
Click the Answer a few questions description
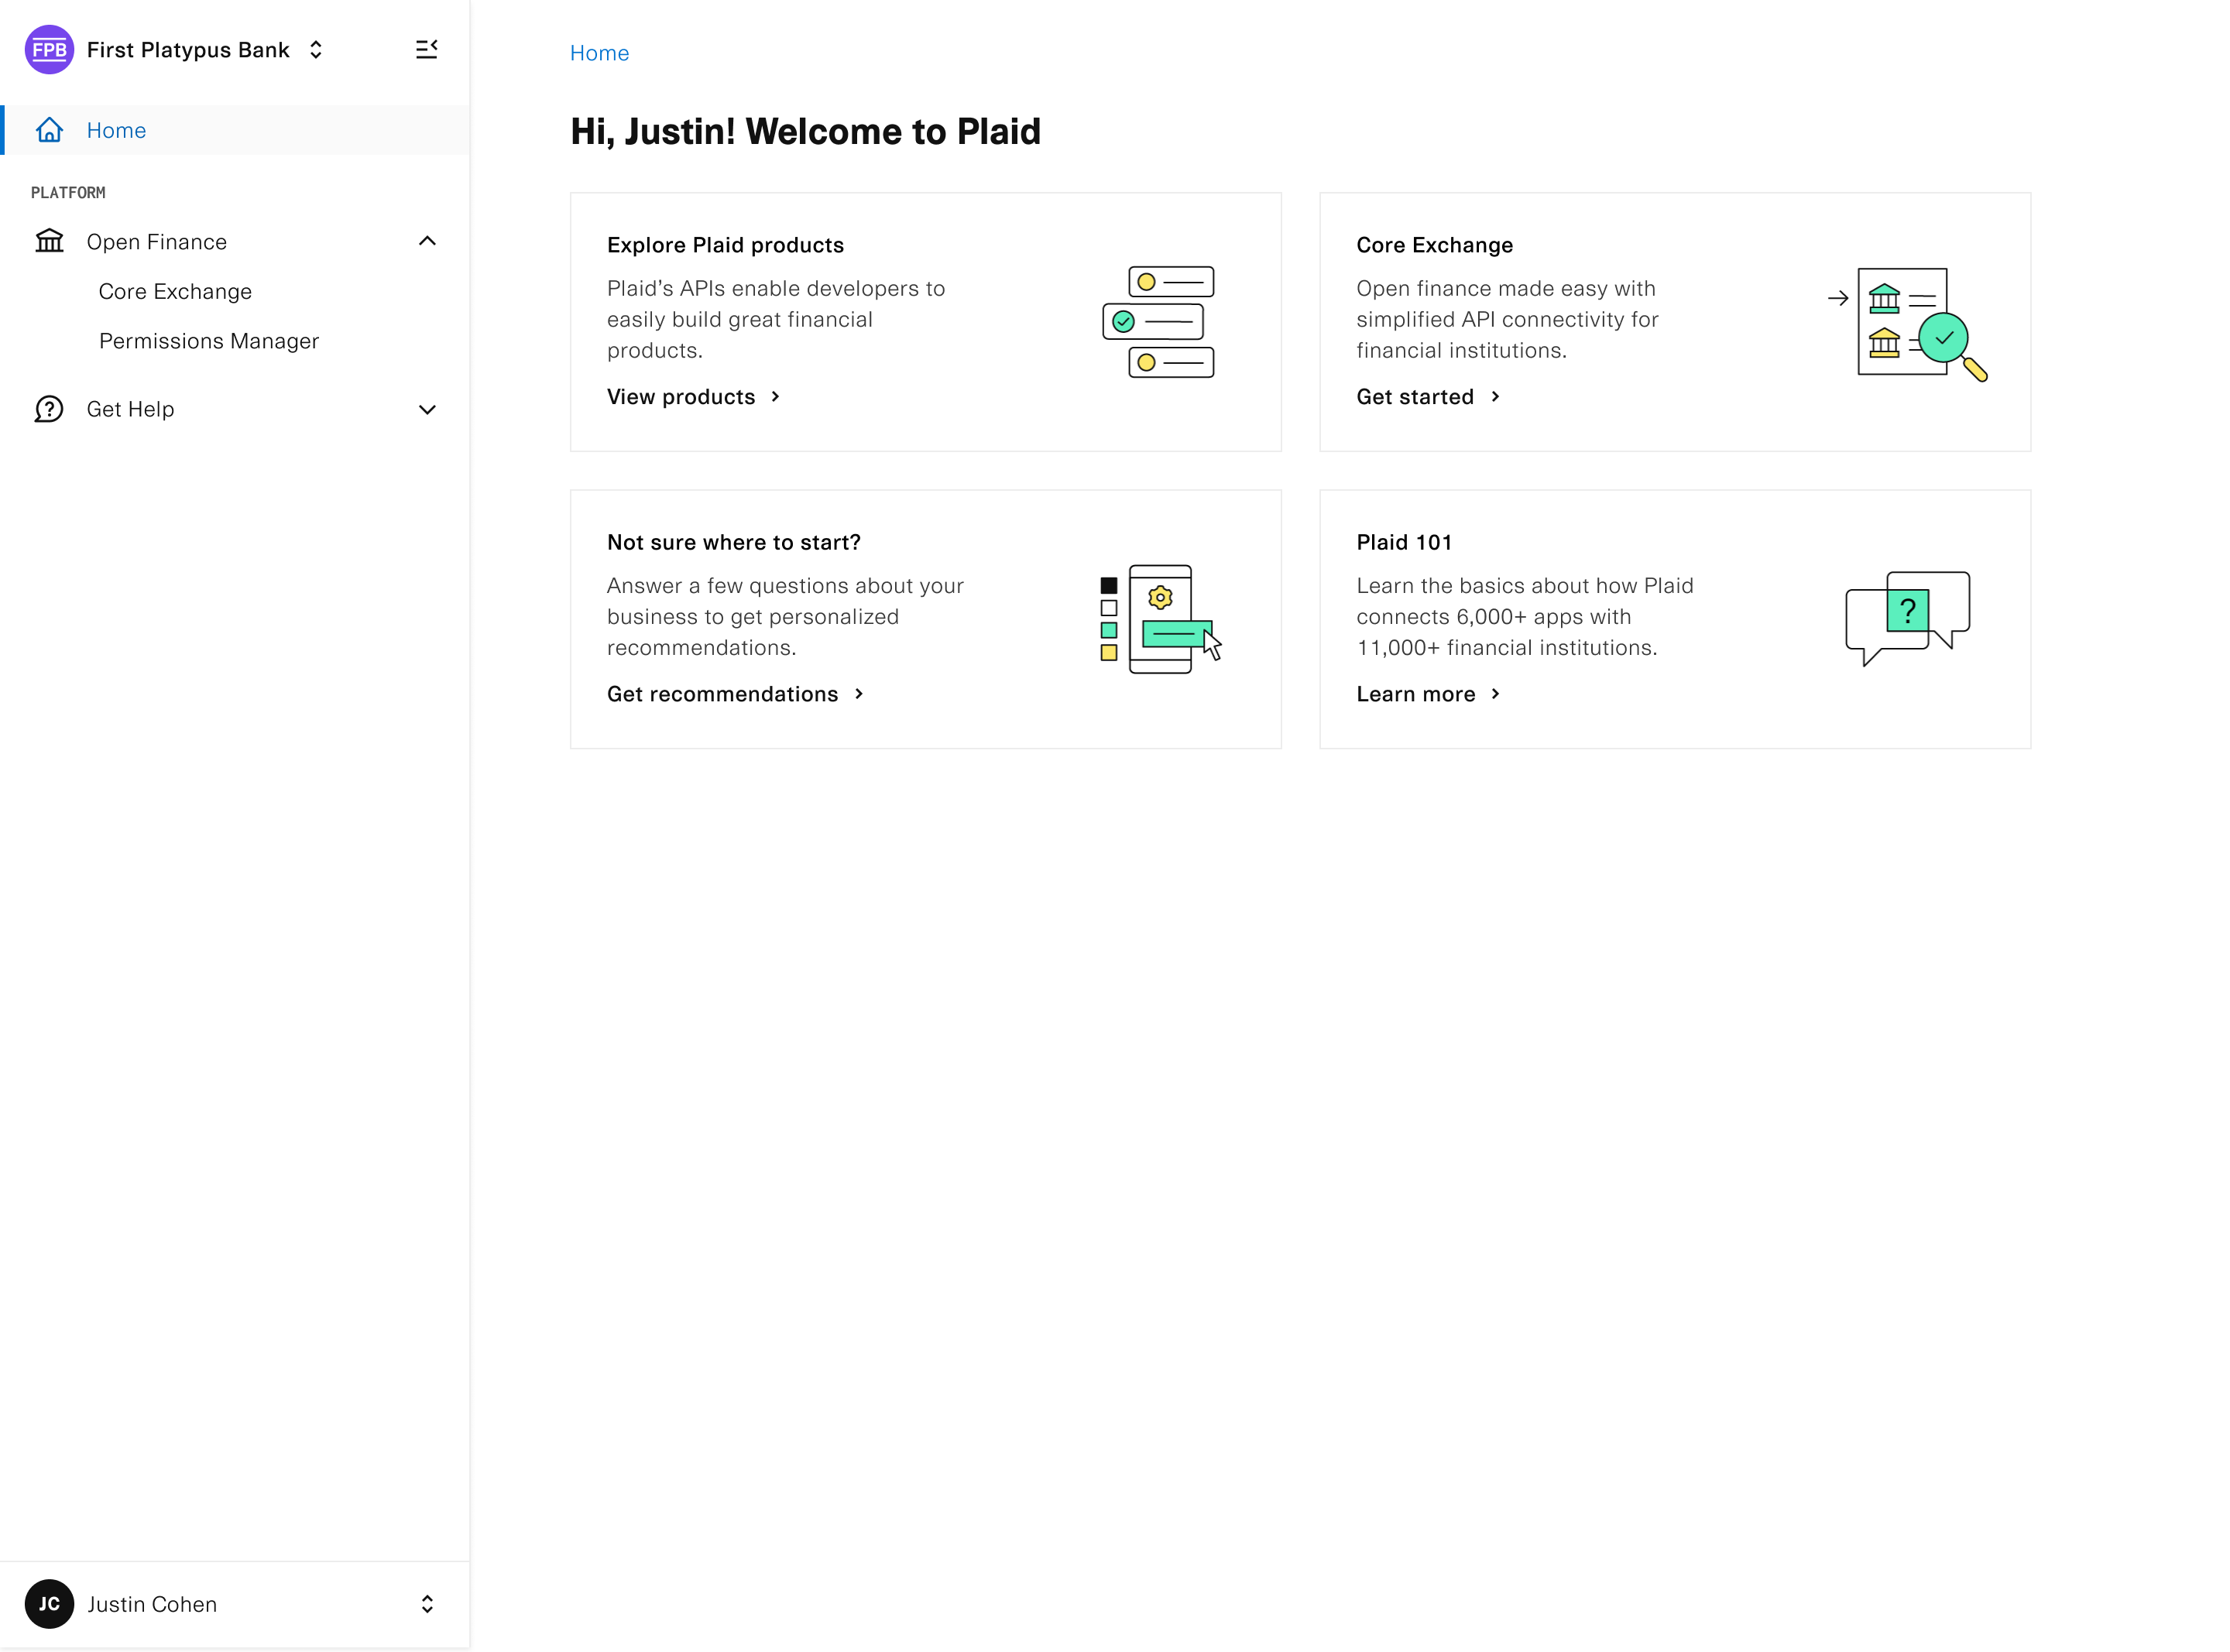point(785,616)
